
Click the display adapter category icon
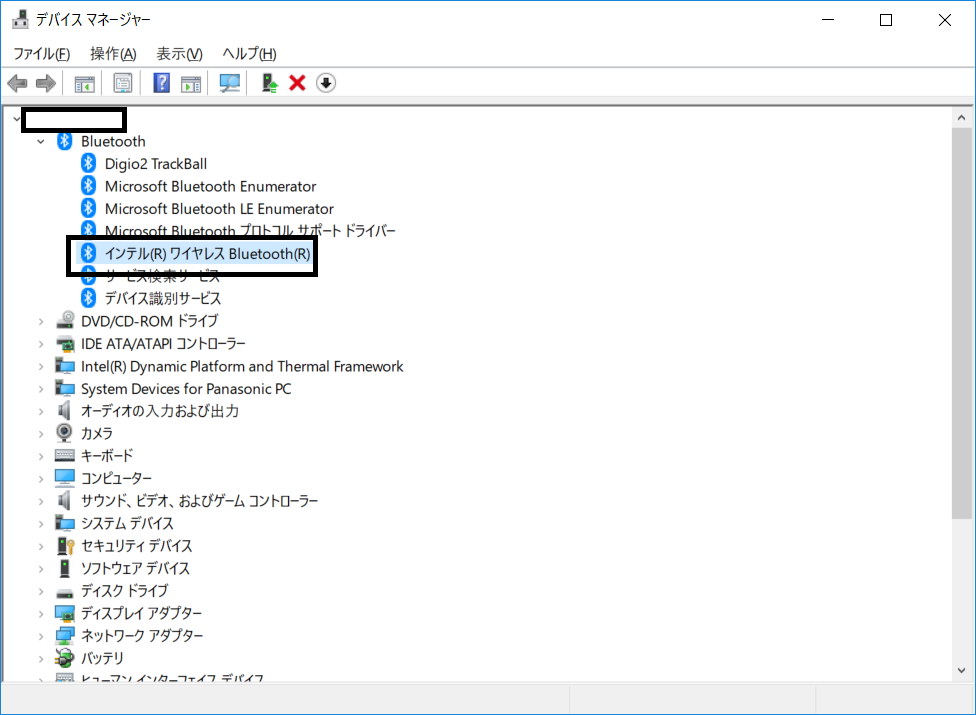[65, 613]
